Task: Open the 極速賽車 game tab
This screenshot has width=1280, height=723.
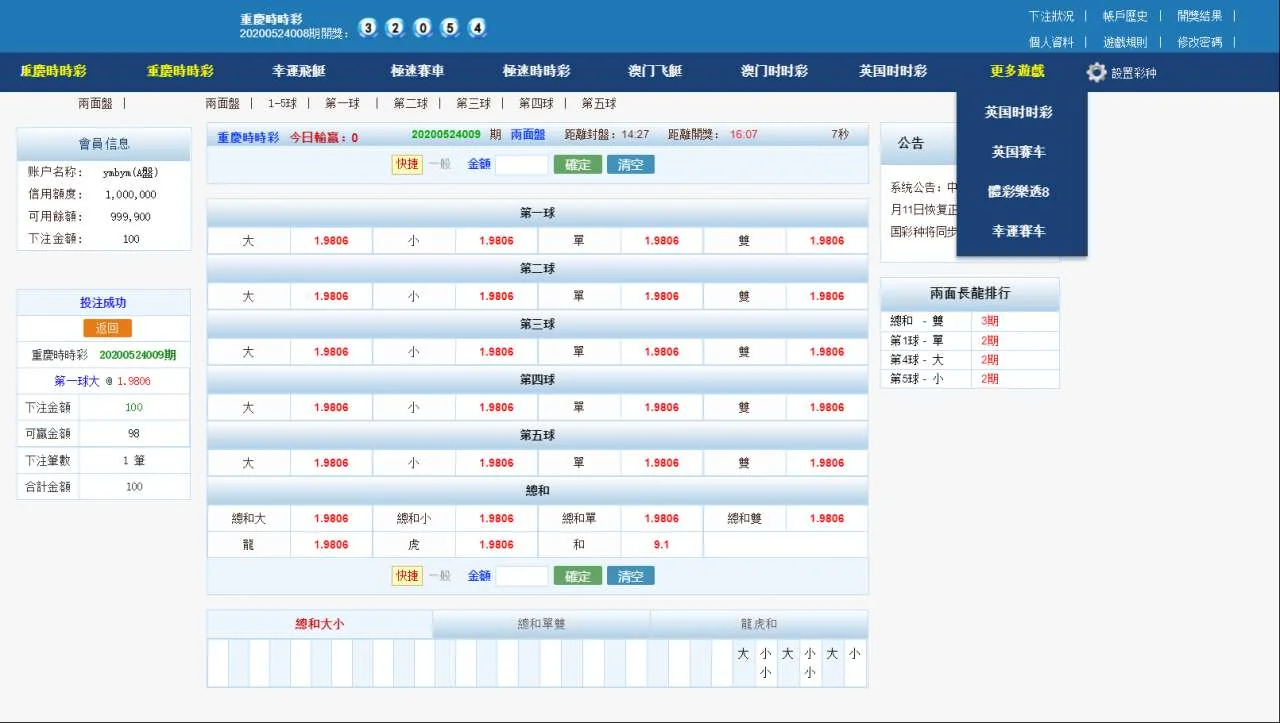Action: click(418, 71)
